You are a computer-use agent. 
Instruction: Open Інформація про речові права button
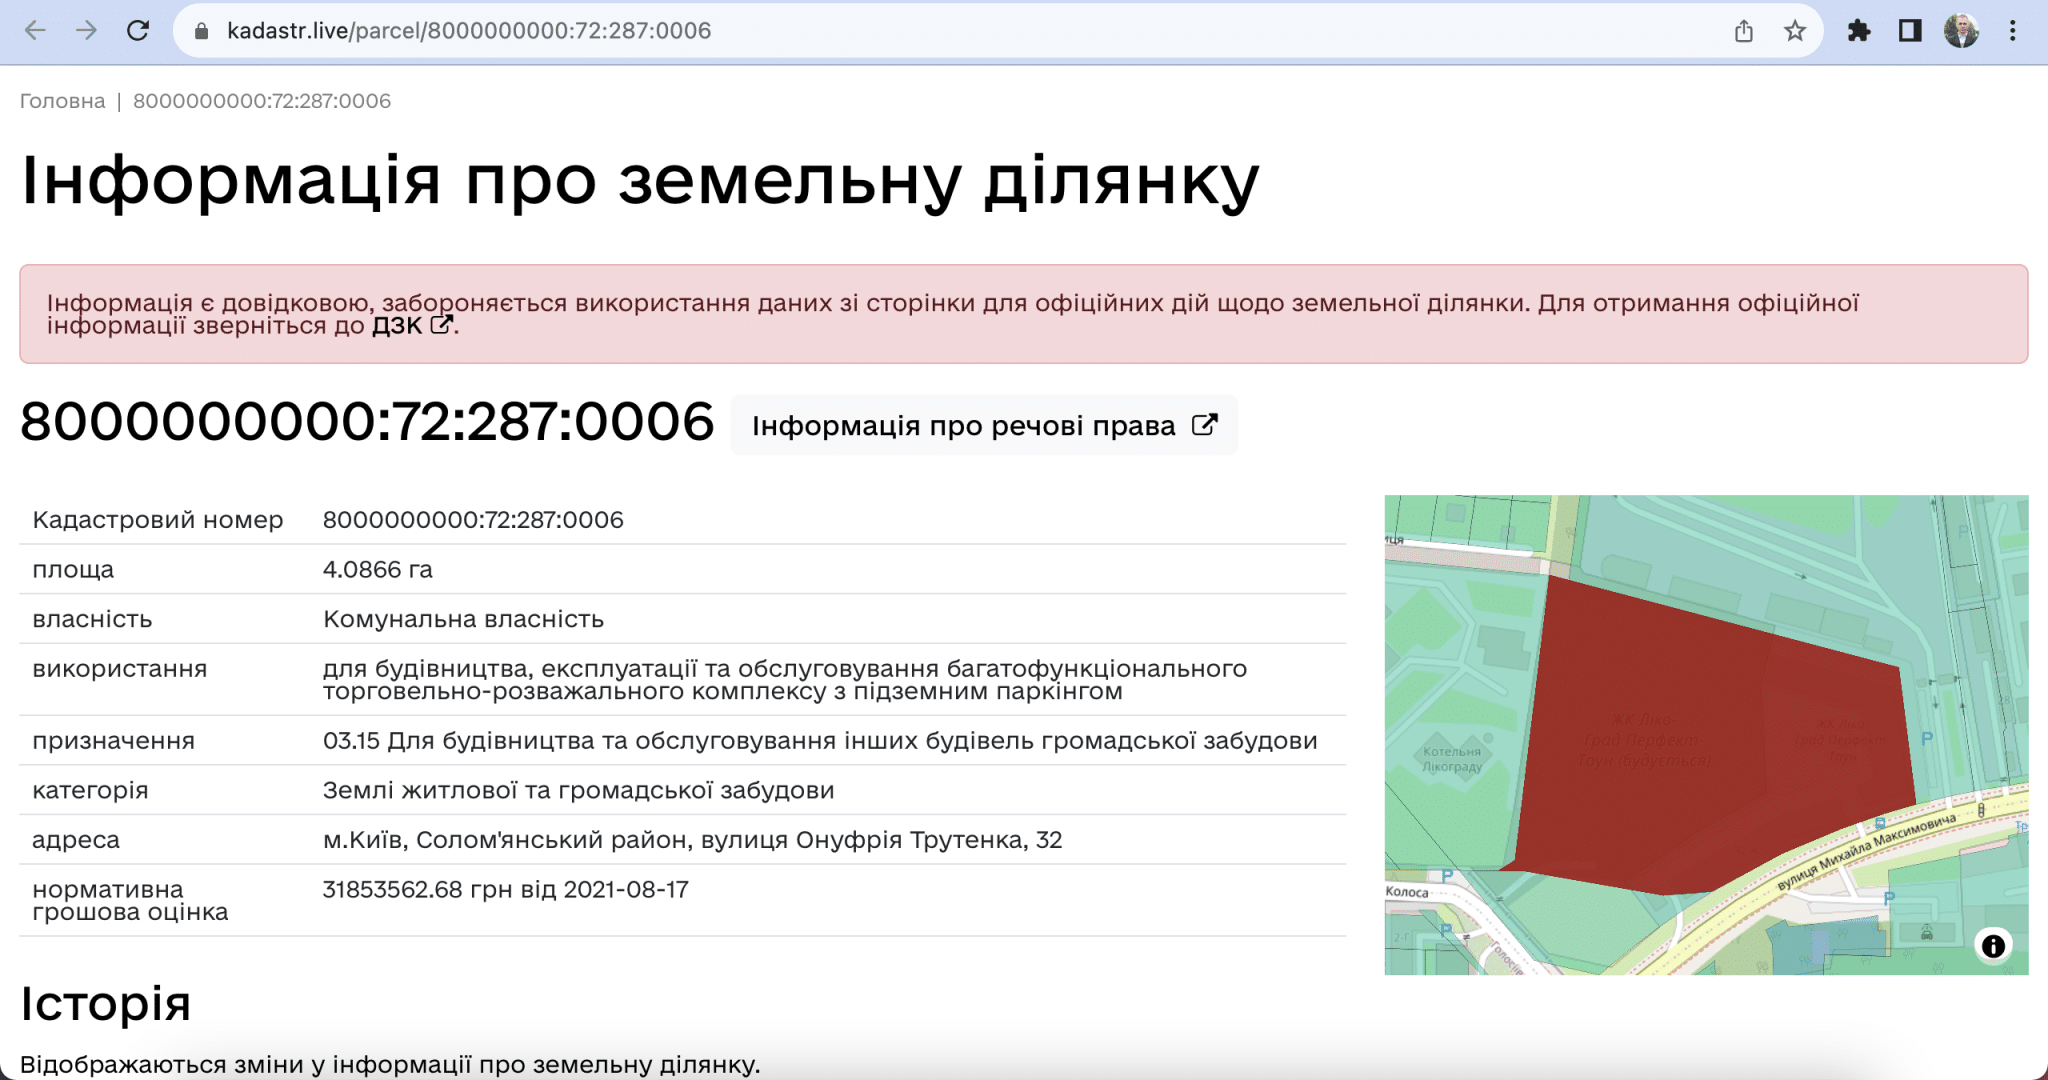click(984, 426)
